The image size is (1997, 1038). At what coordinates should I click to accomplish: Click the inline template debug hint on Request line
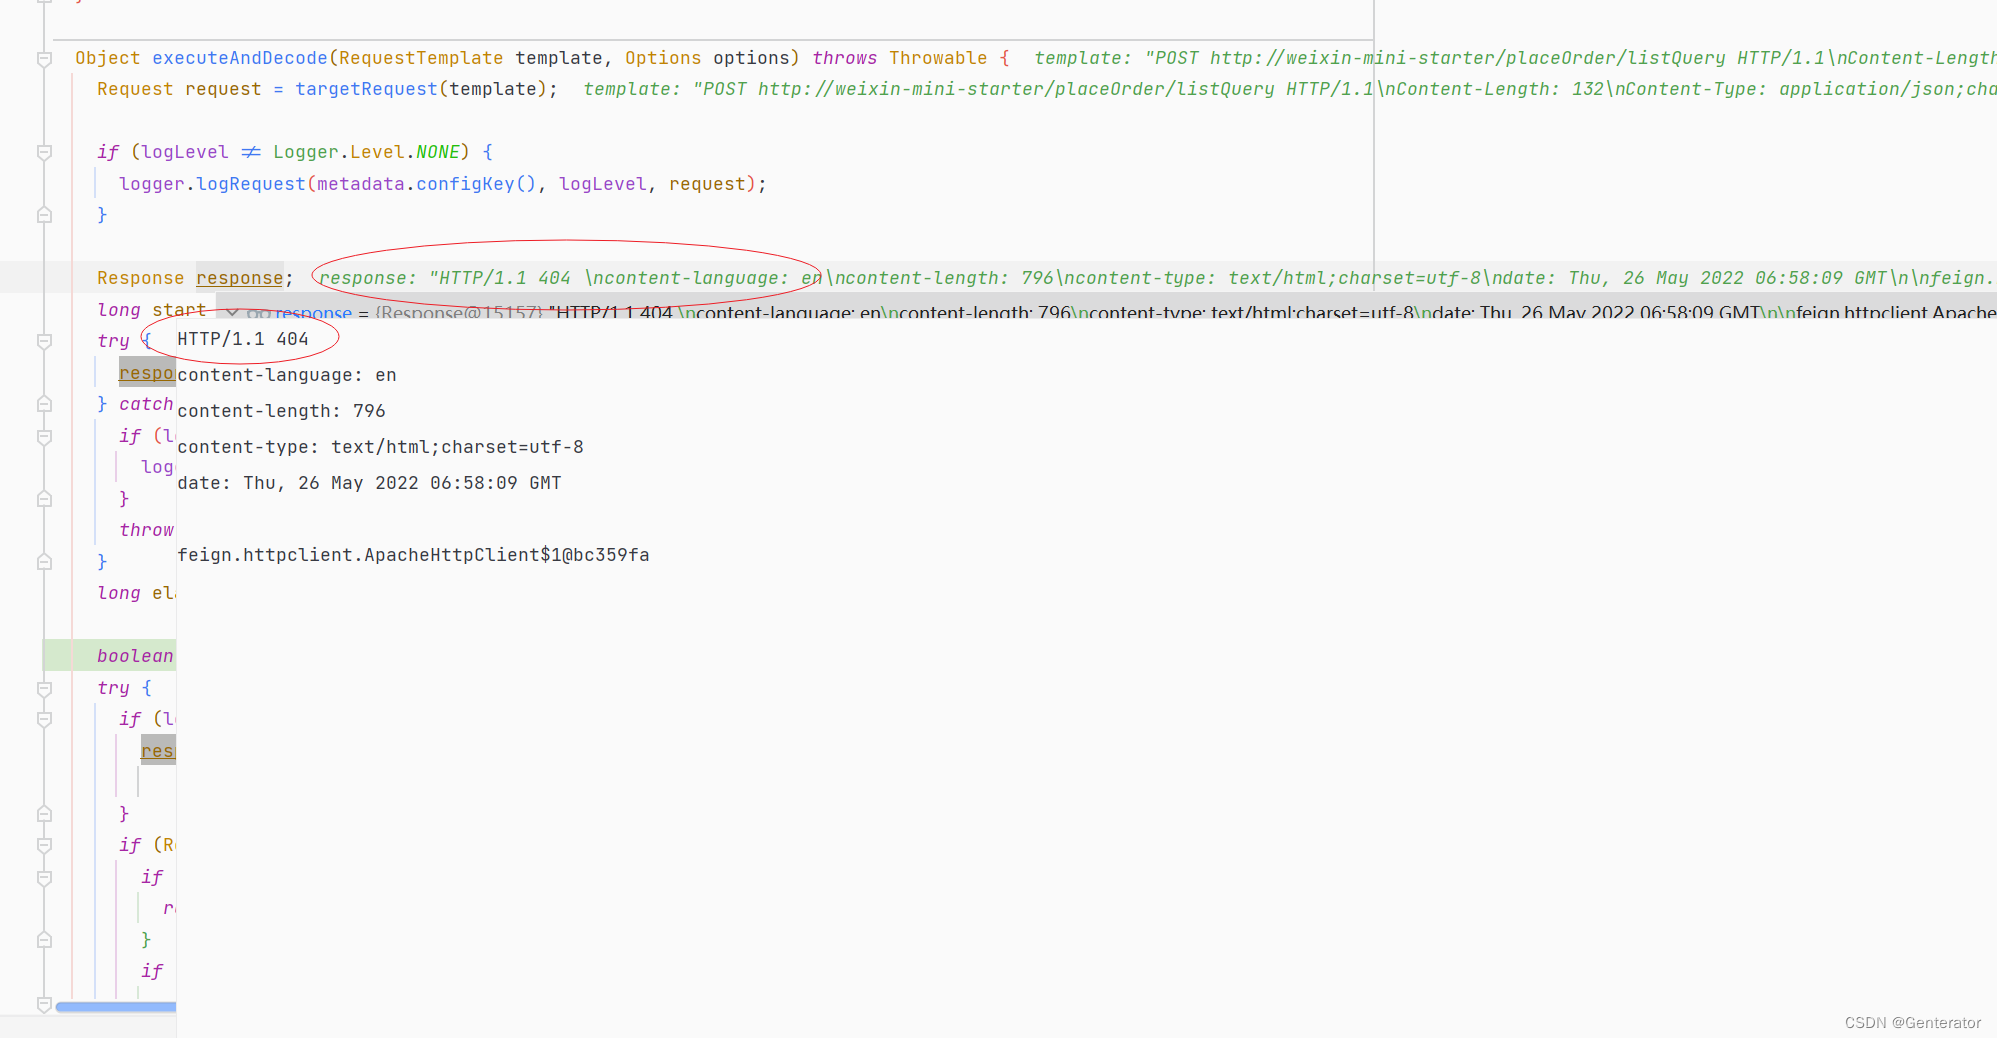tap(1290, 89)
